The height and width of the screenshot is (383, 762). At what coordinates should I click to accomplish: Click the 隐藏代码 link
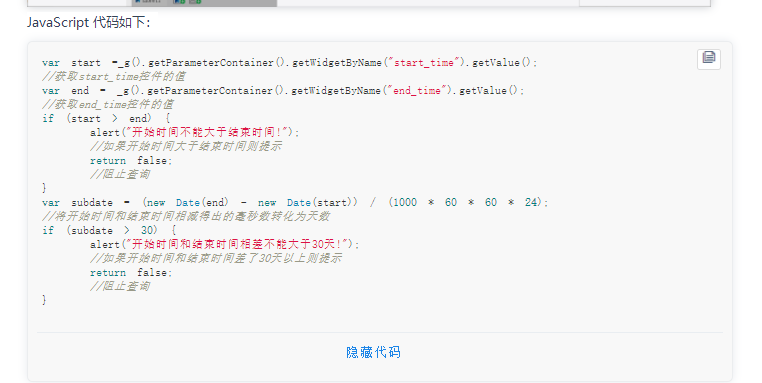(373, 352)
